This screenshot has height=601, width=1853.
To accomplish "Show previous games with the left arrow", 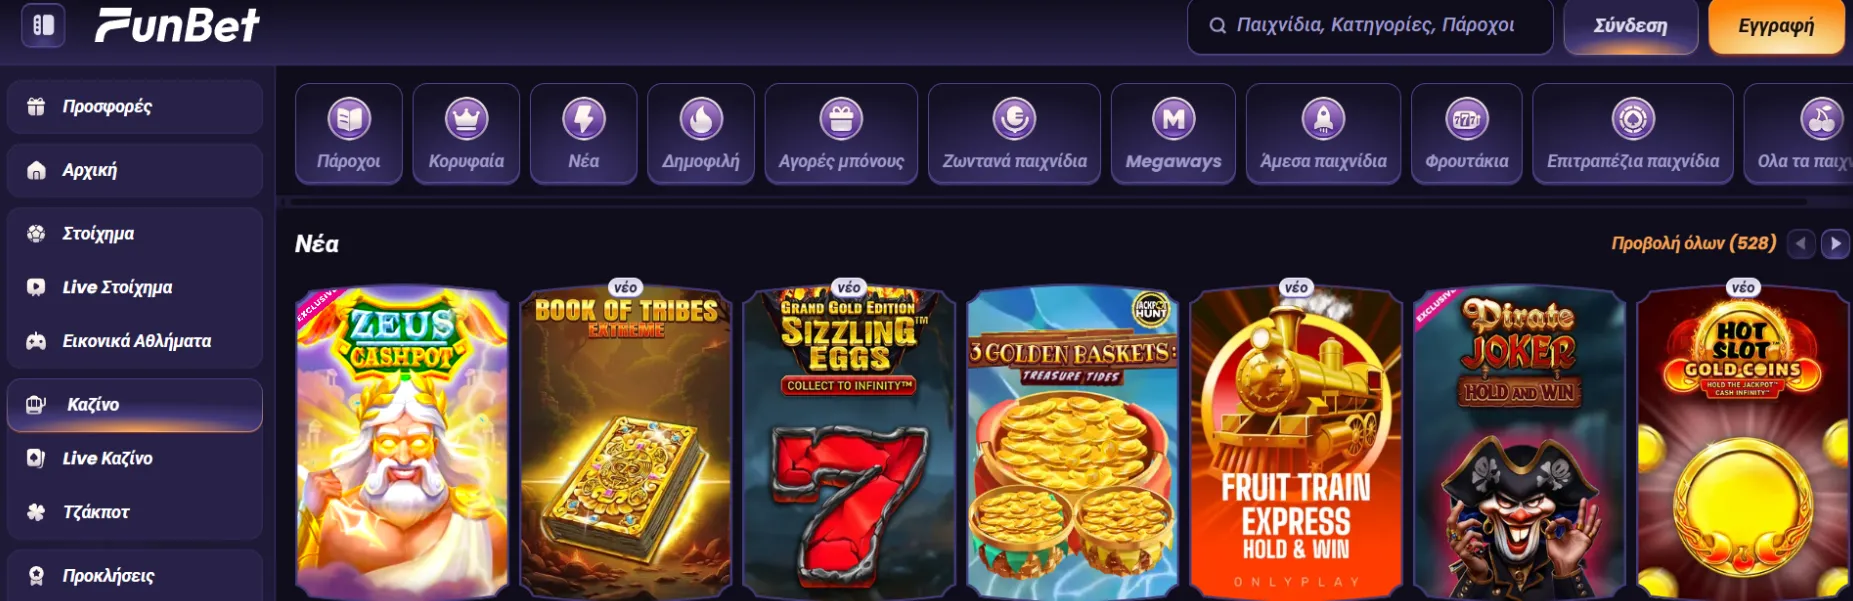I will (x=1801, y=244).
